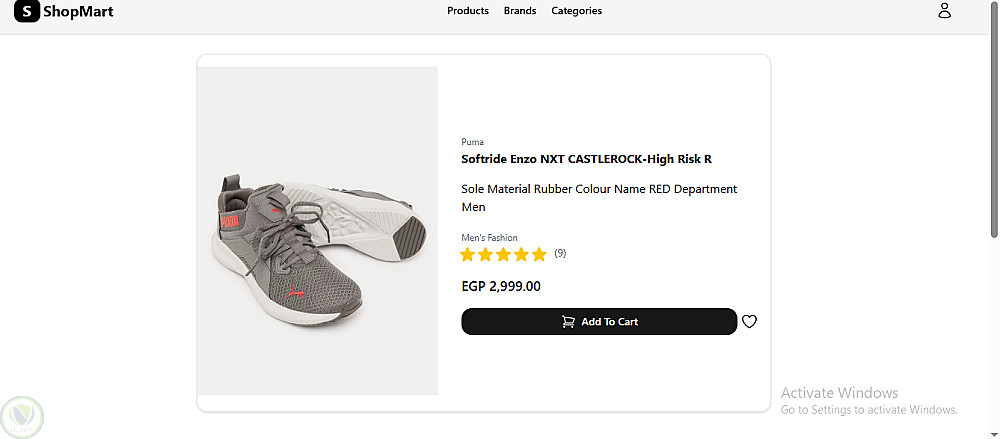
Task: Open the Men's Fashion category link
Action: [x=489, y=237]
